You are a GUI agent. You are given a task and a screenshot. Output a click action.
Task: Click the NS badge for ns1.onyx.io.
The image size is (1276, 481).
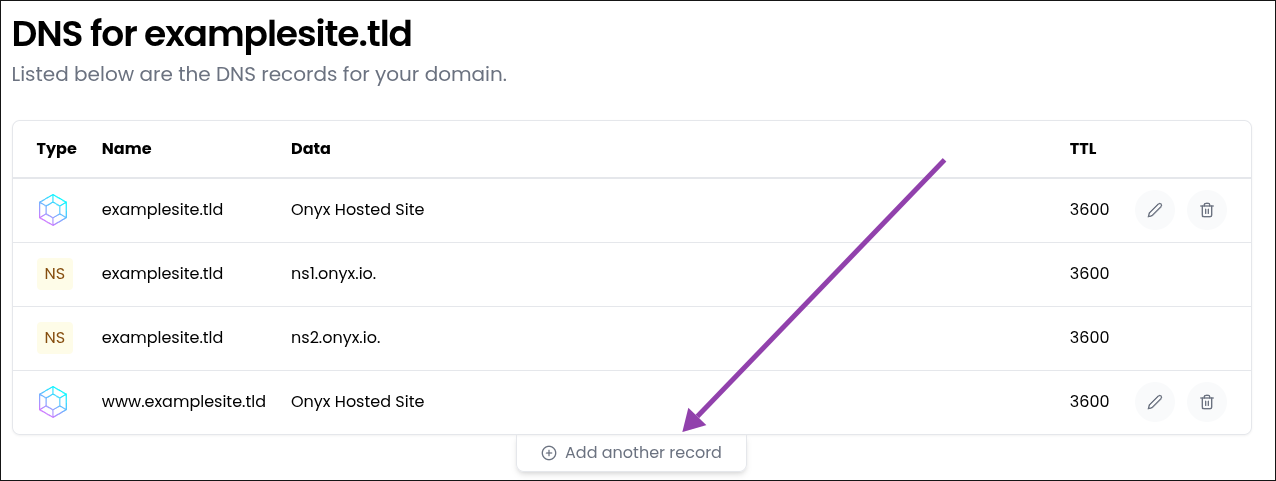[55, 274]
